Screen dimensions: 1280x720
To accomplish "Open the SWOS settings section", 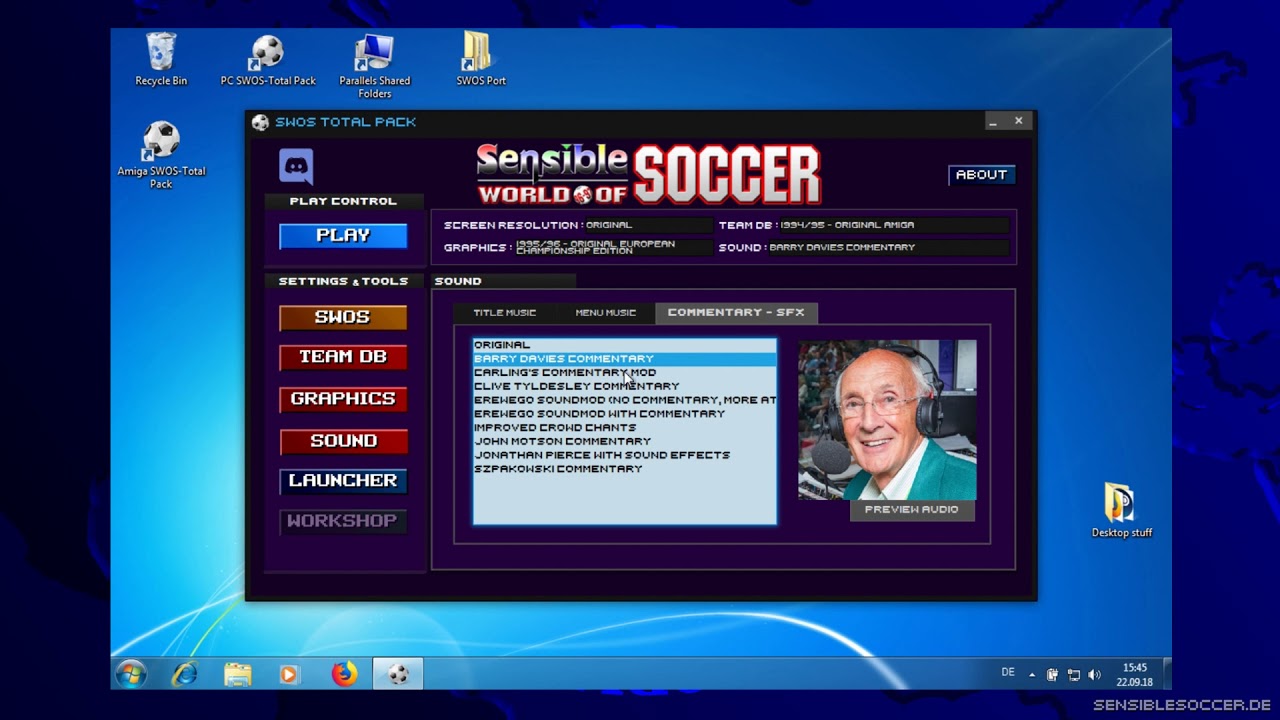I will [343, 317].
